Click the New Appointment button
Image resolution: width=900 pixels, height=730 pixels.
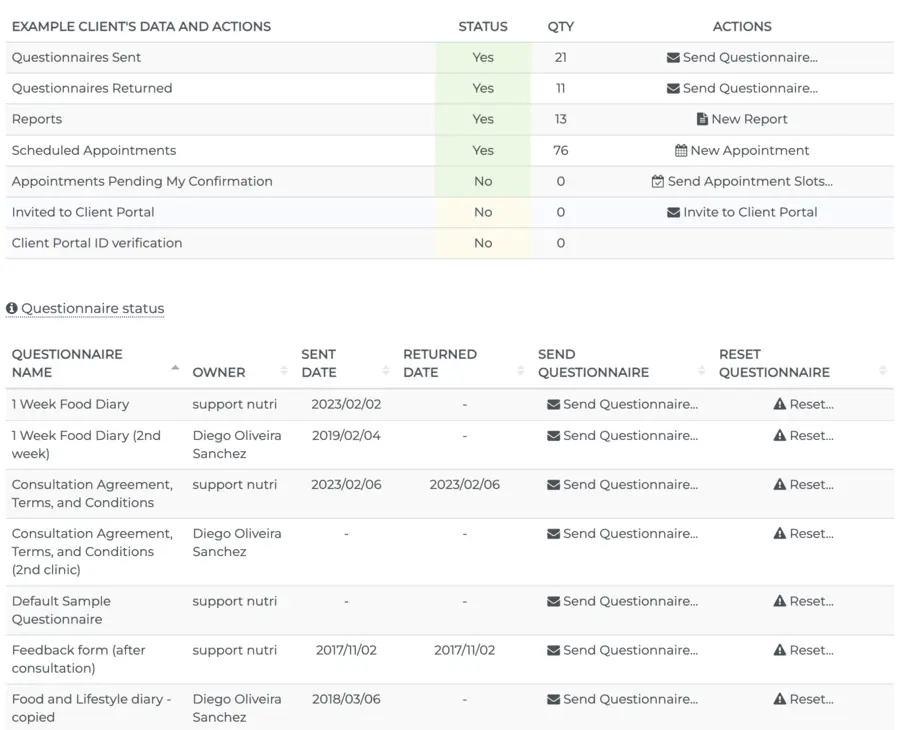[x=742, y=150]
